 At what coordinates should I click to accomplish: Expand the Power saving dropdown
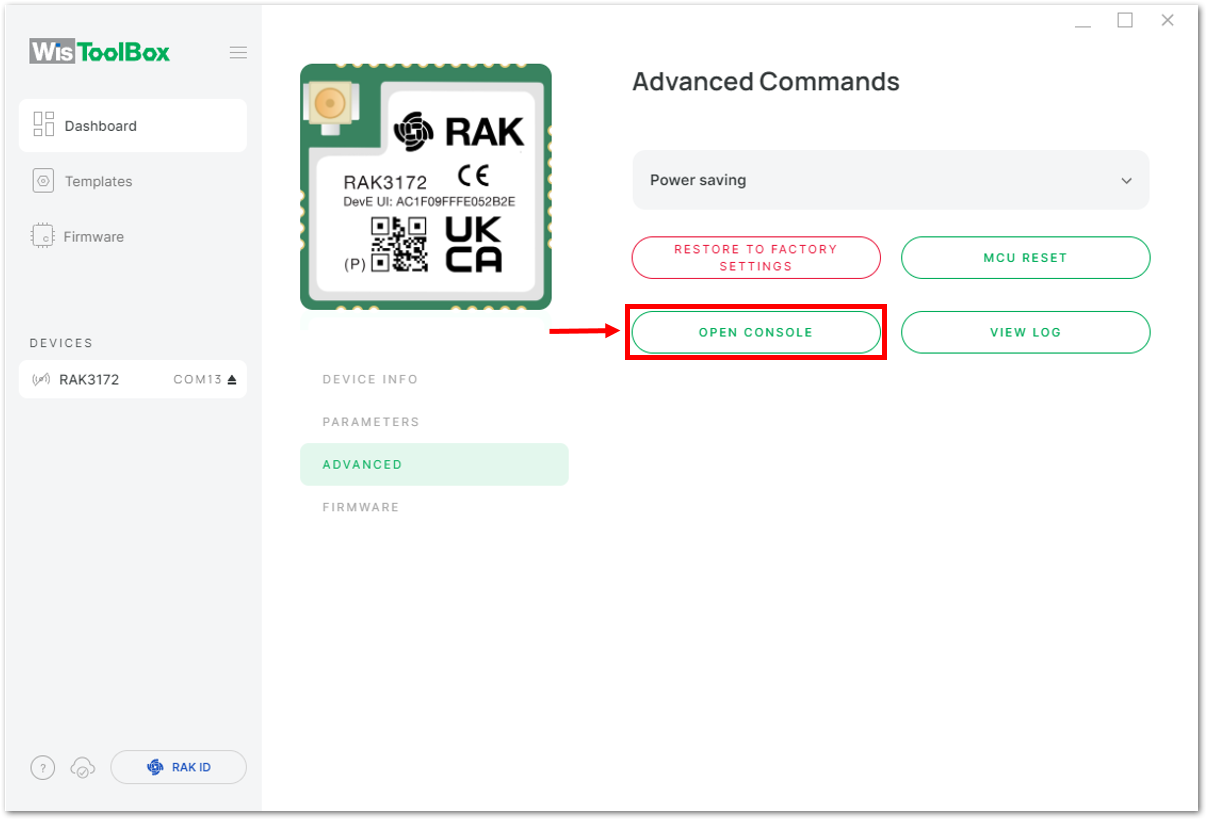891,180
